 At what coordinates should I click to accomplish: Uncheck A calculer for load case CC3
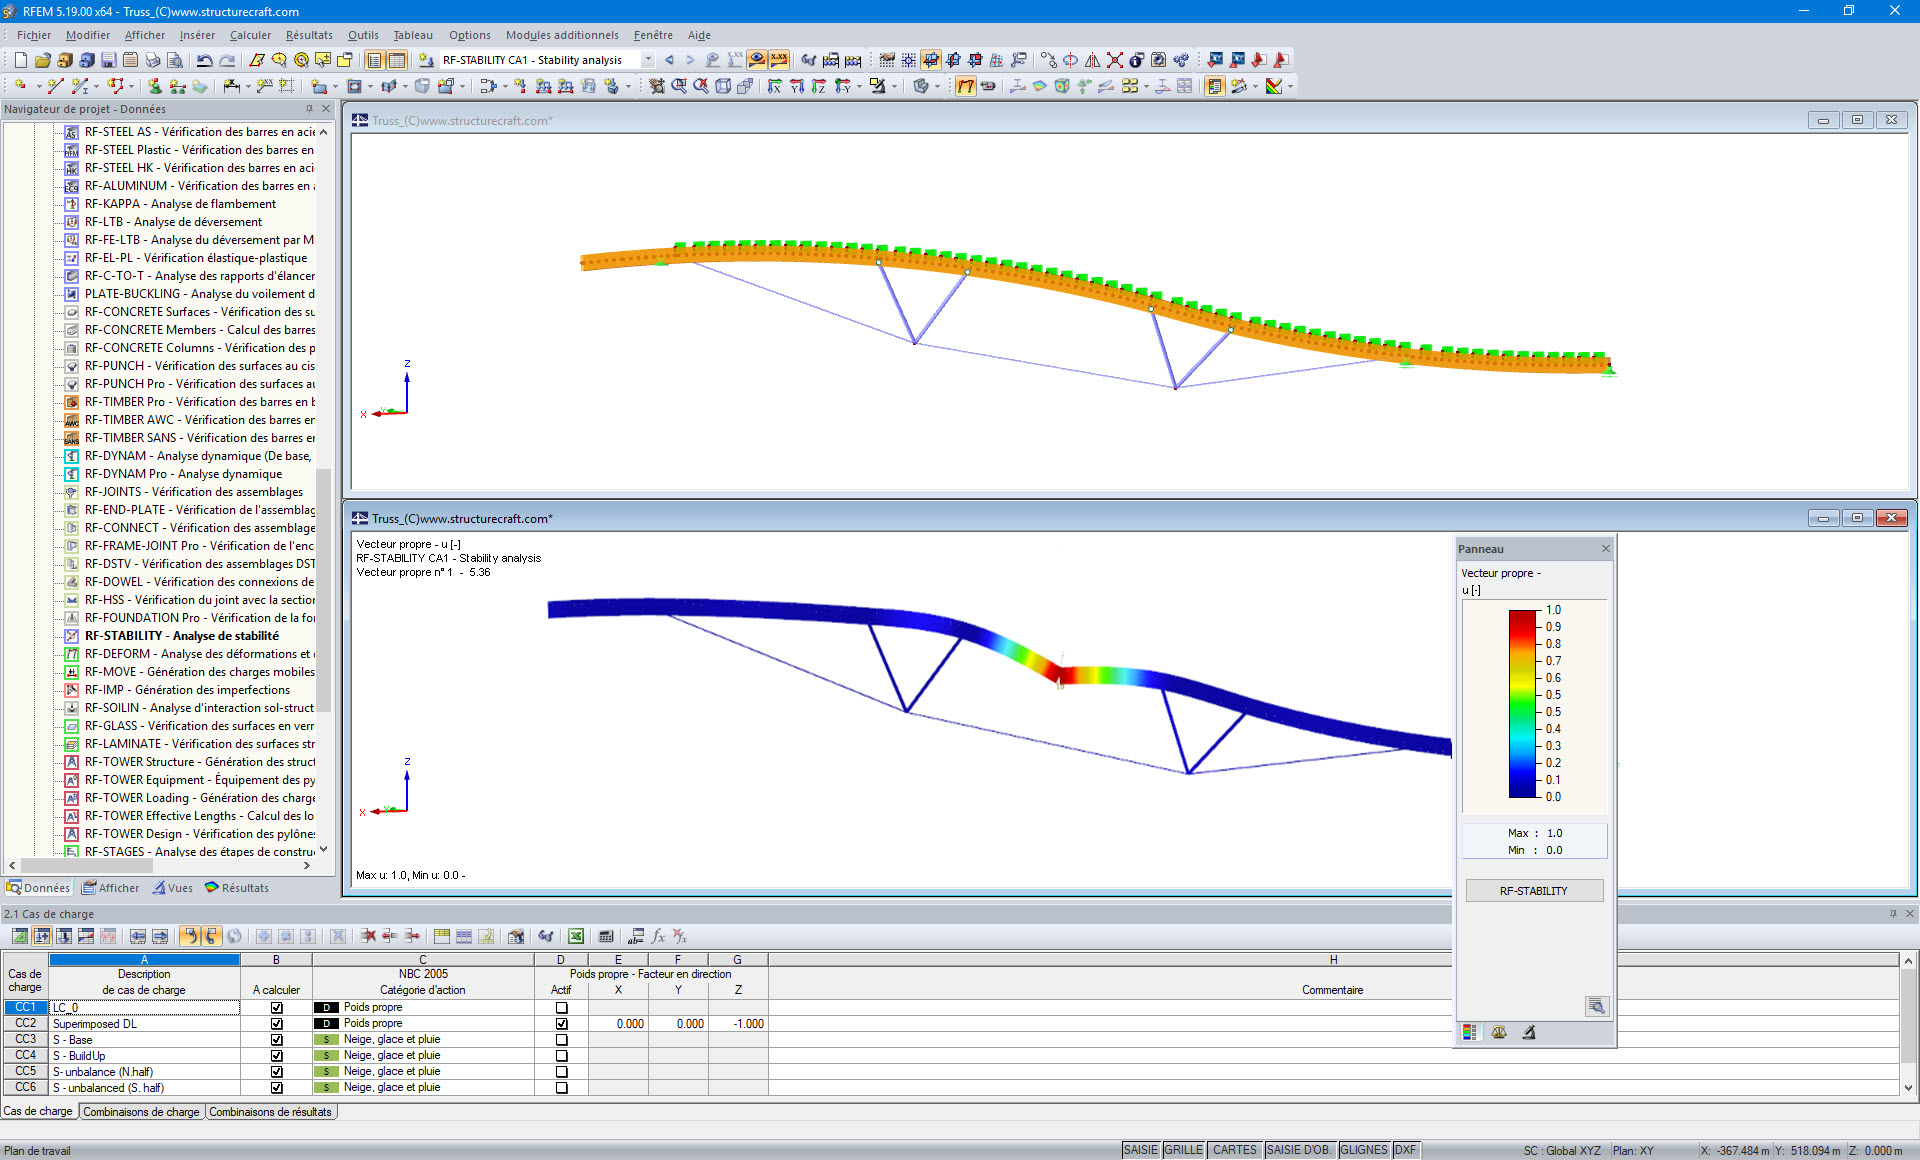pyautogui.click(x=276, y=1039)
